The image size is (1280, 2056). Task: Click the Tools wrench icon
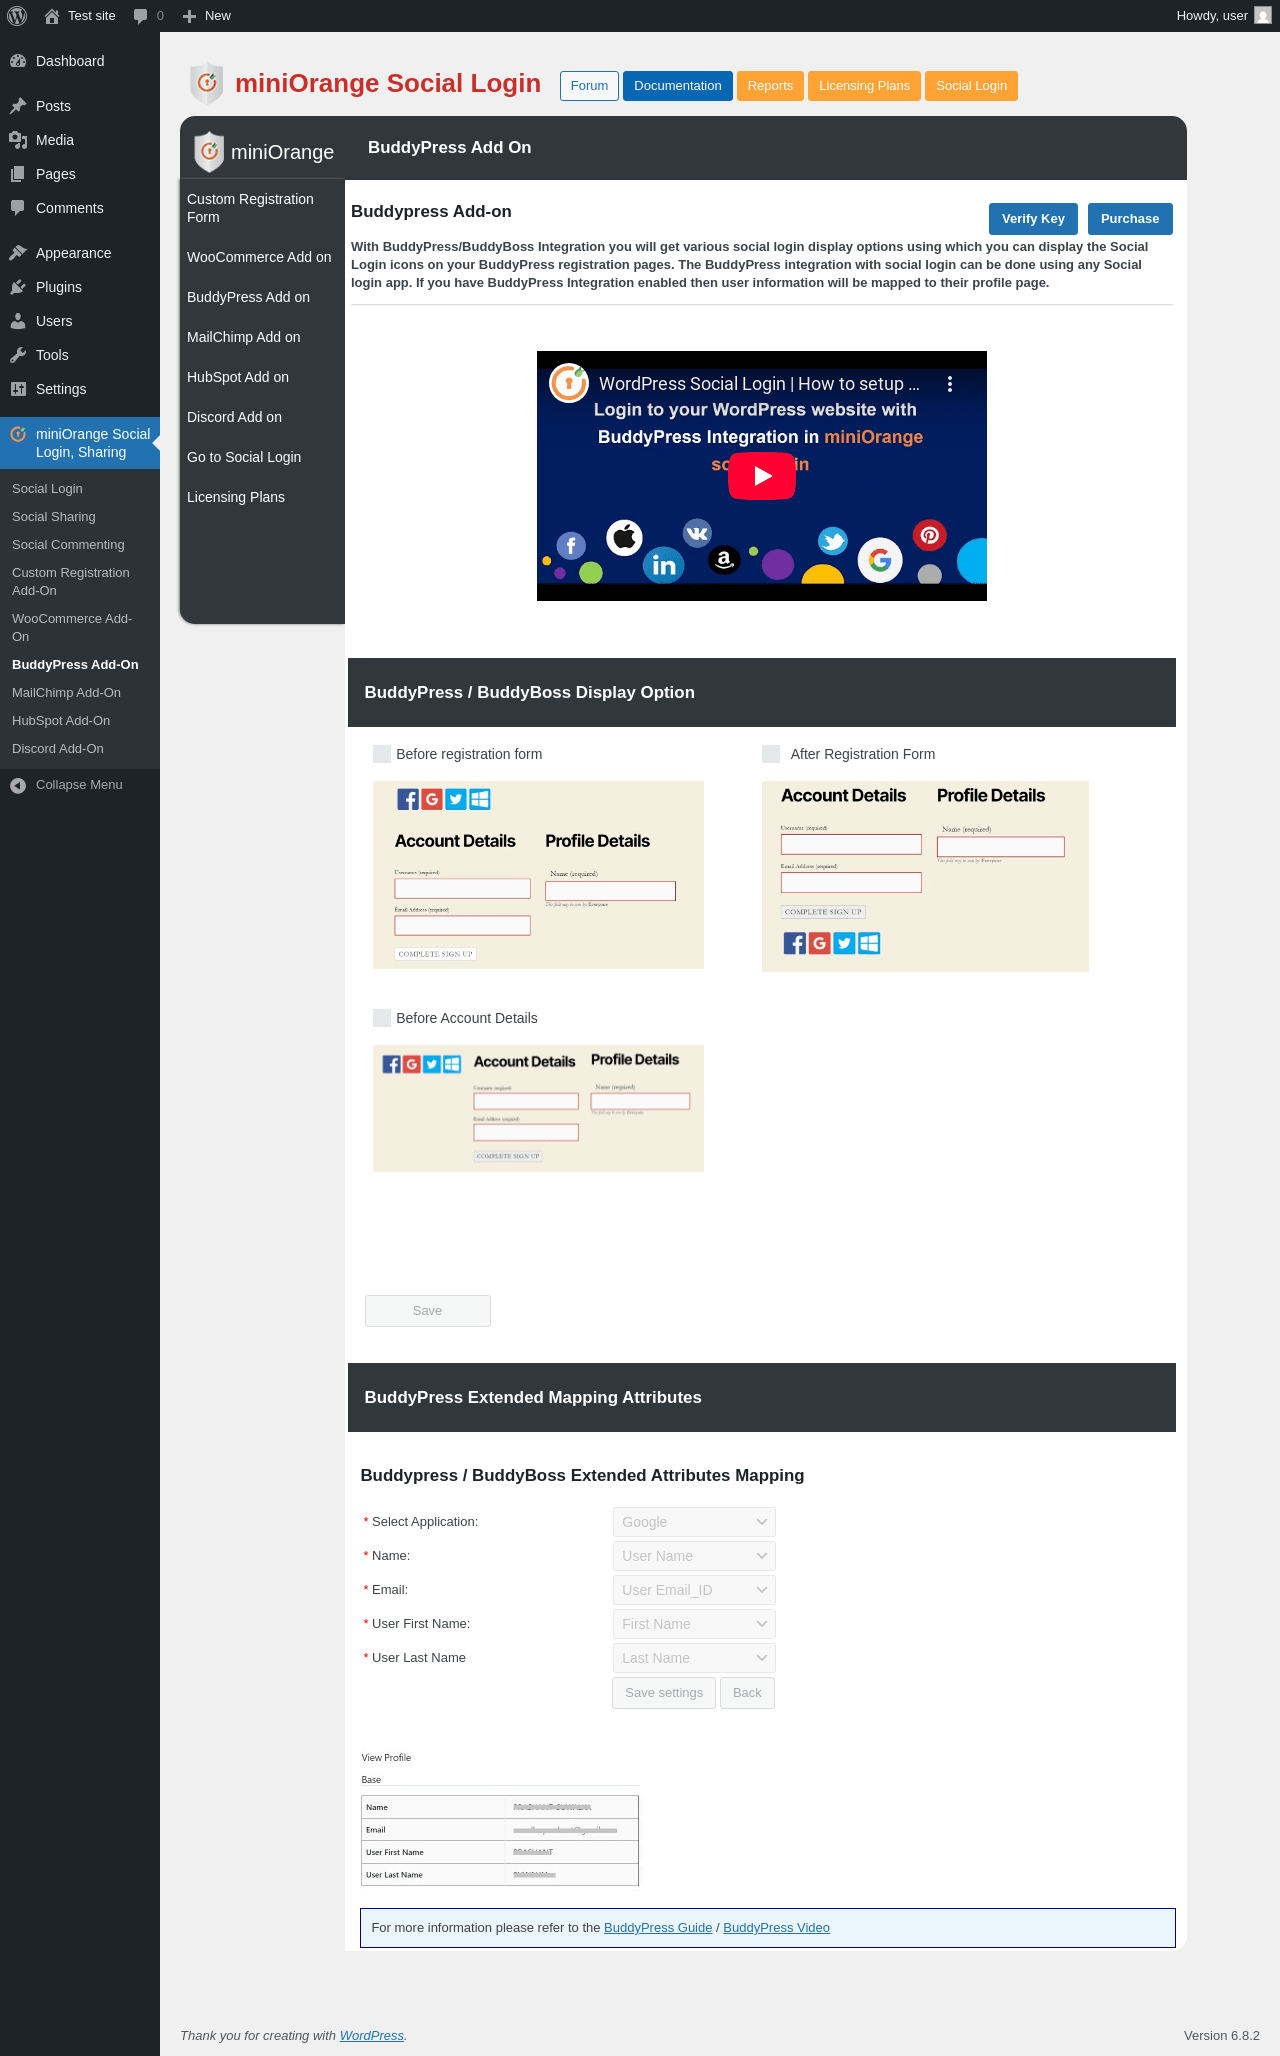[x=18, y=355]
